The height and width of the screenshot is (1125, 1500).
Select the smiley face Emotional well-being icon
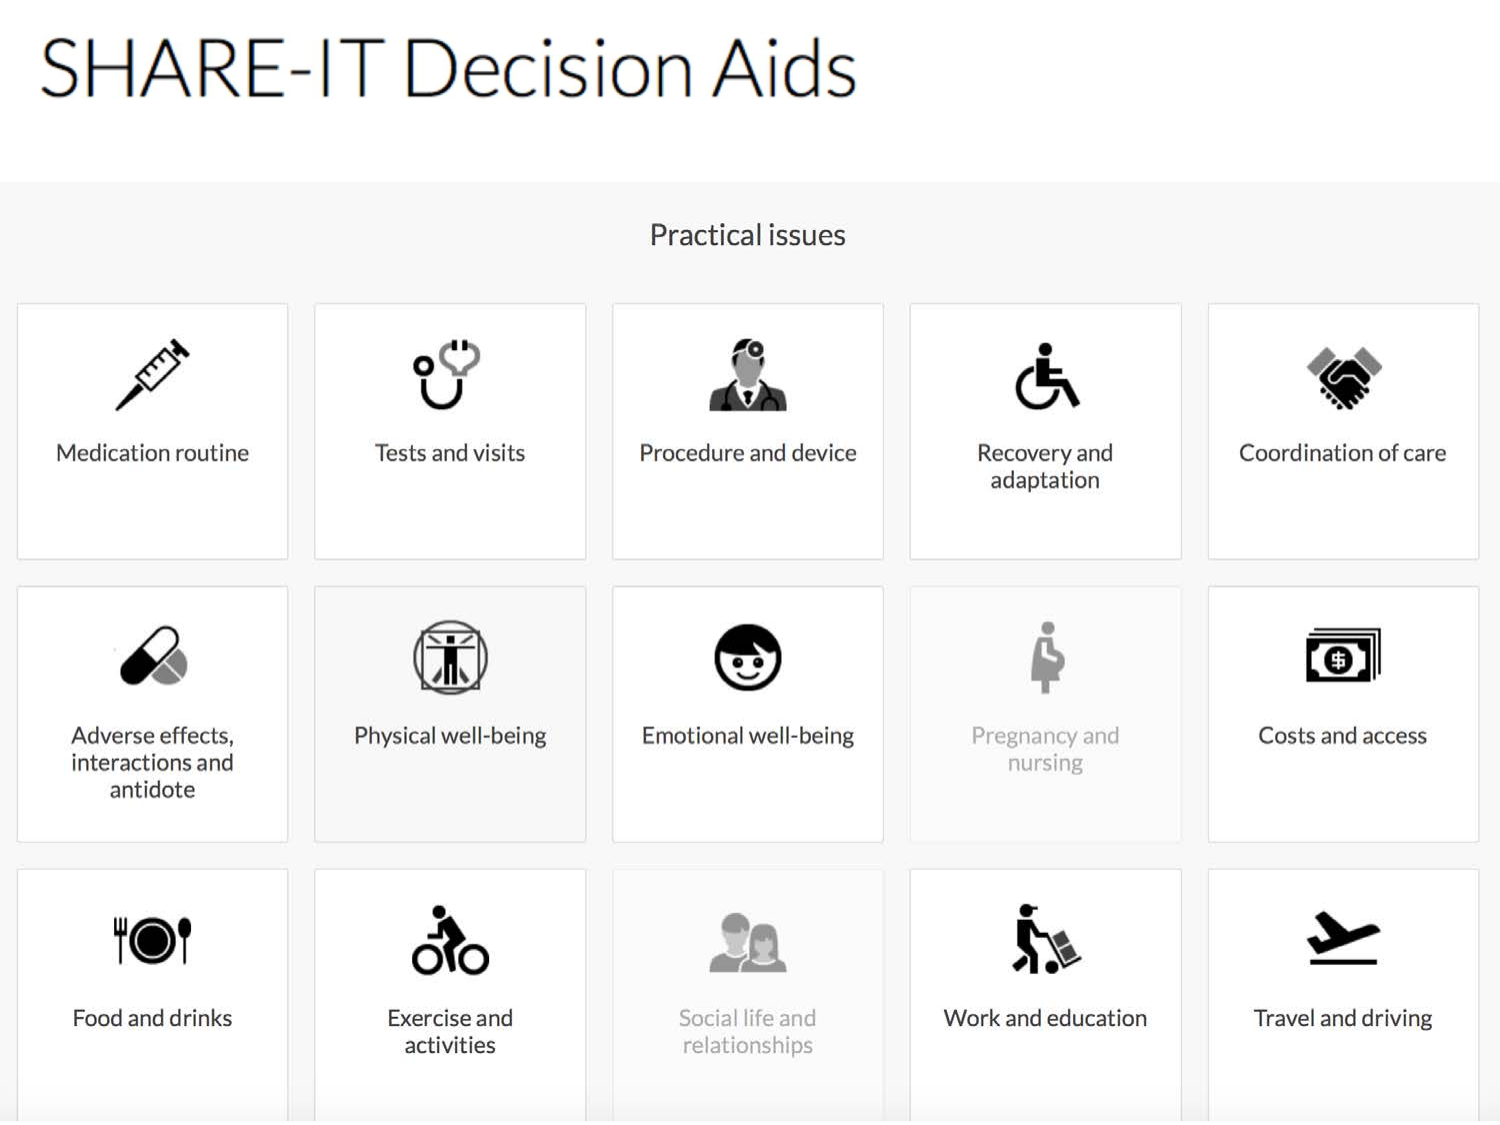point(748,657)
